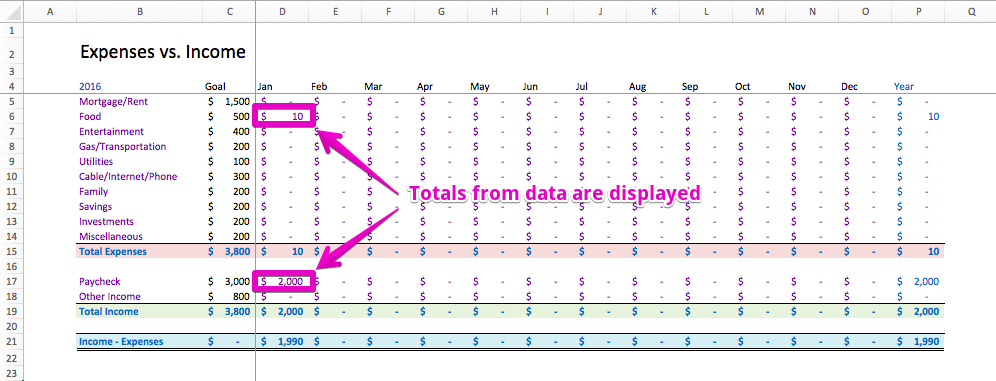Click the Paycheck row label
The image size is (996, 381).
(99, 281)
